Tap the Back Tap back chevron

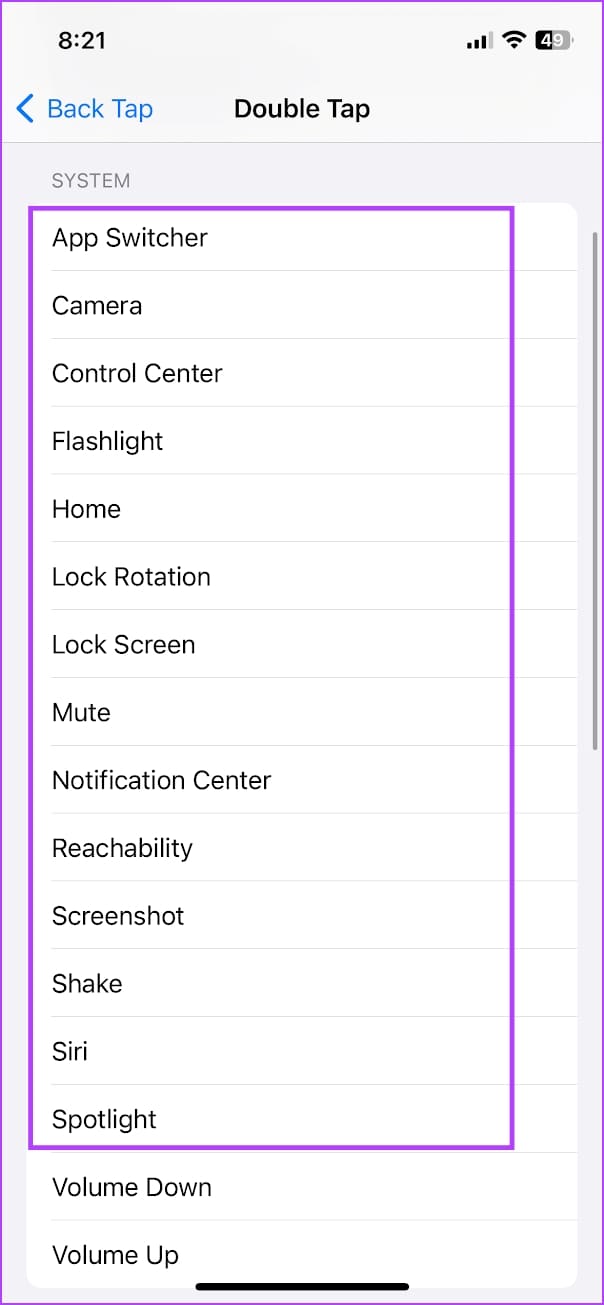click(26, 108)
